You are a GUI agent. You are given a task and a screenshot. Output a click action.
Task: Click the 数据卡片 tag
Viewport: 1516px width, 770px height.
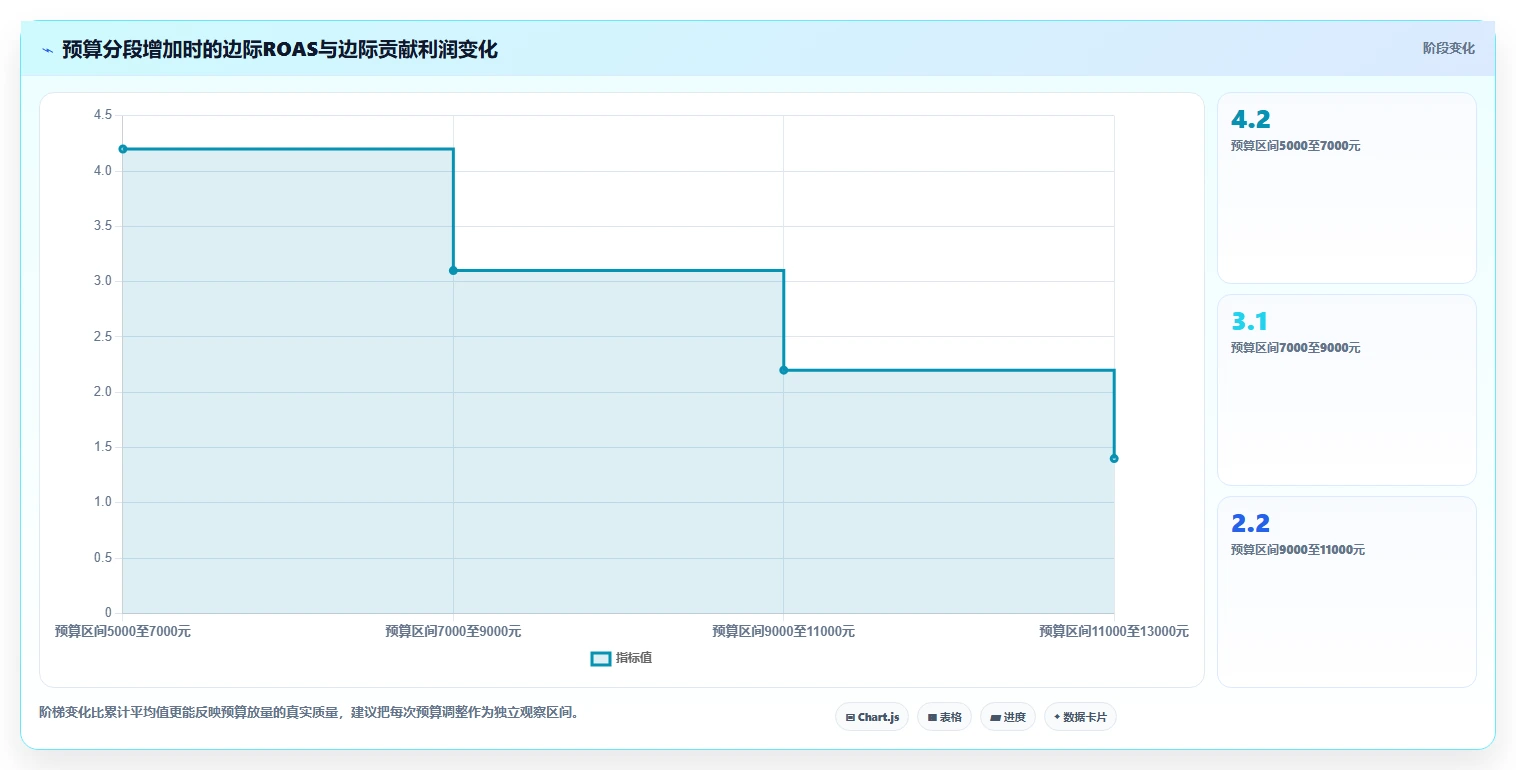pos(1080,717)
